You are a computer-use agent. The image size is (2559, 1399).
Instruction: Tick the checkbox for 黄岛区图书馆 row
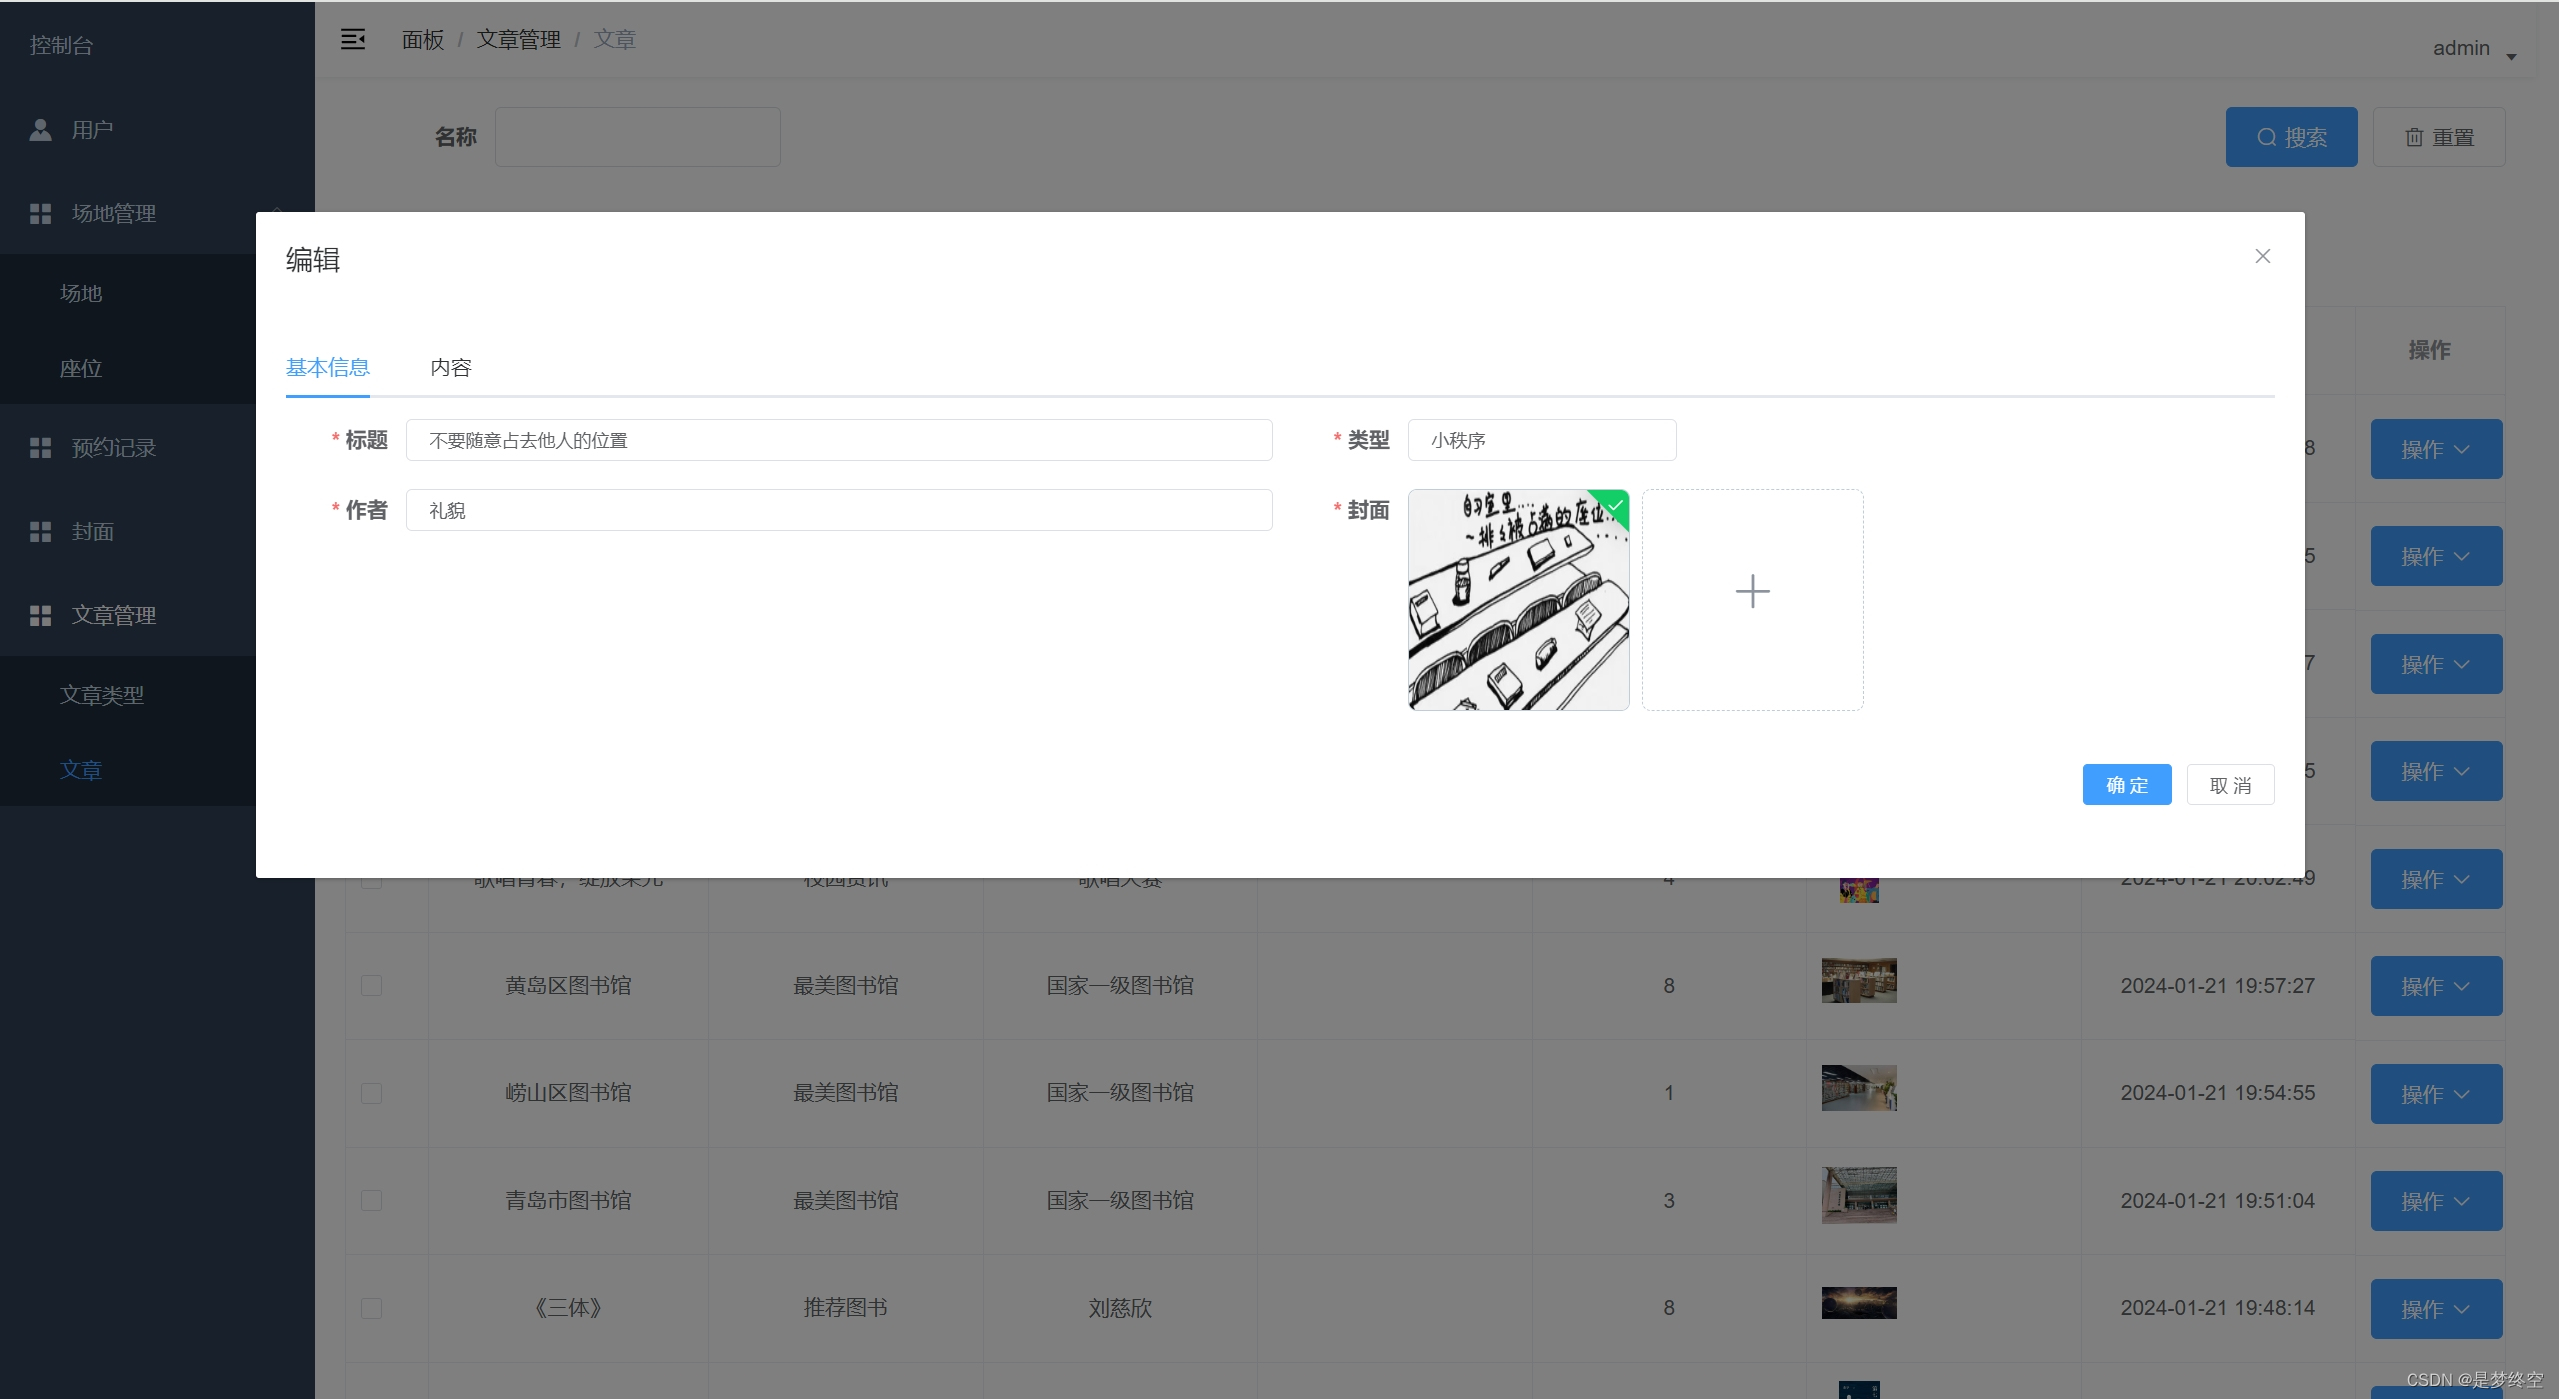[x=371, y=985]
